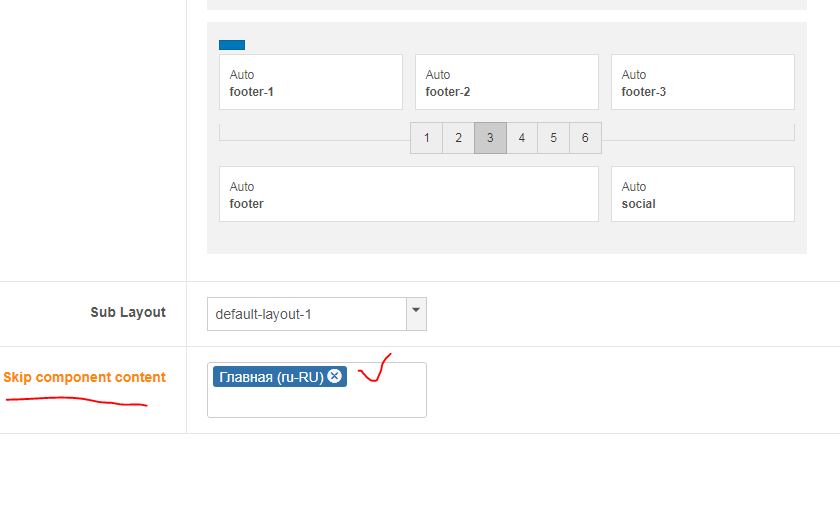Viewport: 840px width, 512px height.
Task: Open the Sub Layout dropdown arrow
Action: tap(416, 314)
